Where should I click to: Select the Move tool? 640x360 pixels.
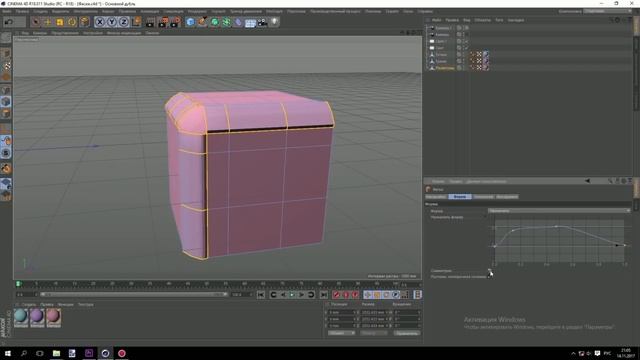48,22
